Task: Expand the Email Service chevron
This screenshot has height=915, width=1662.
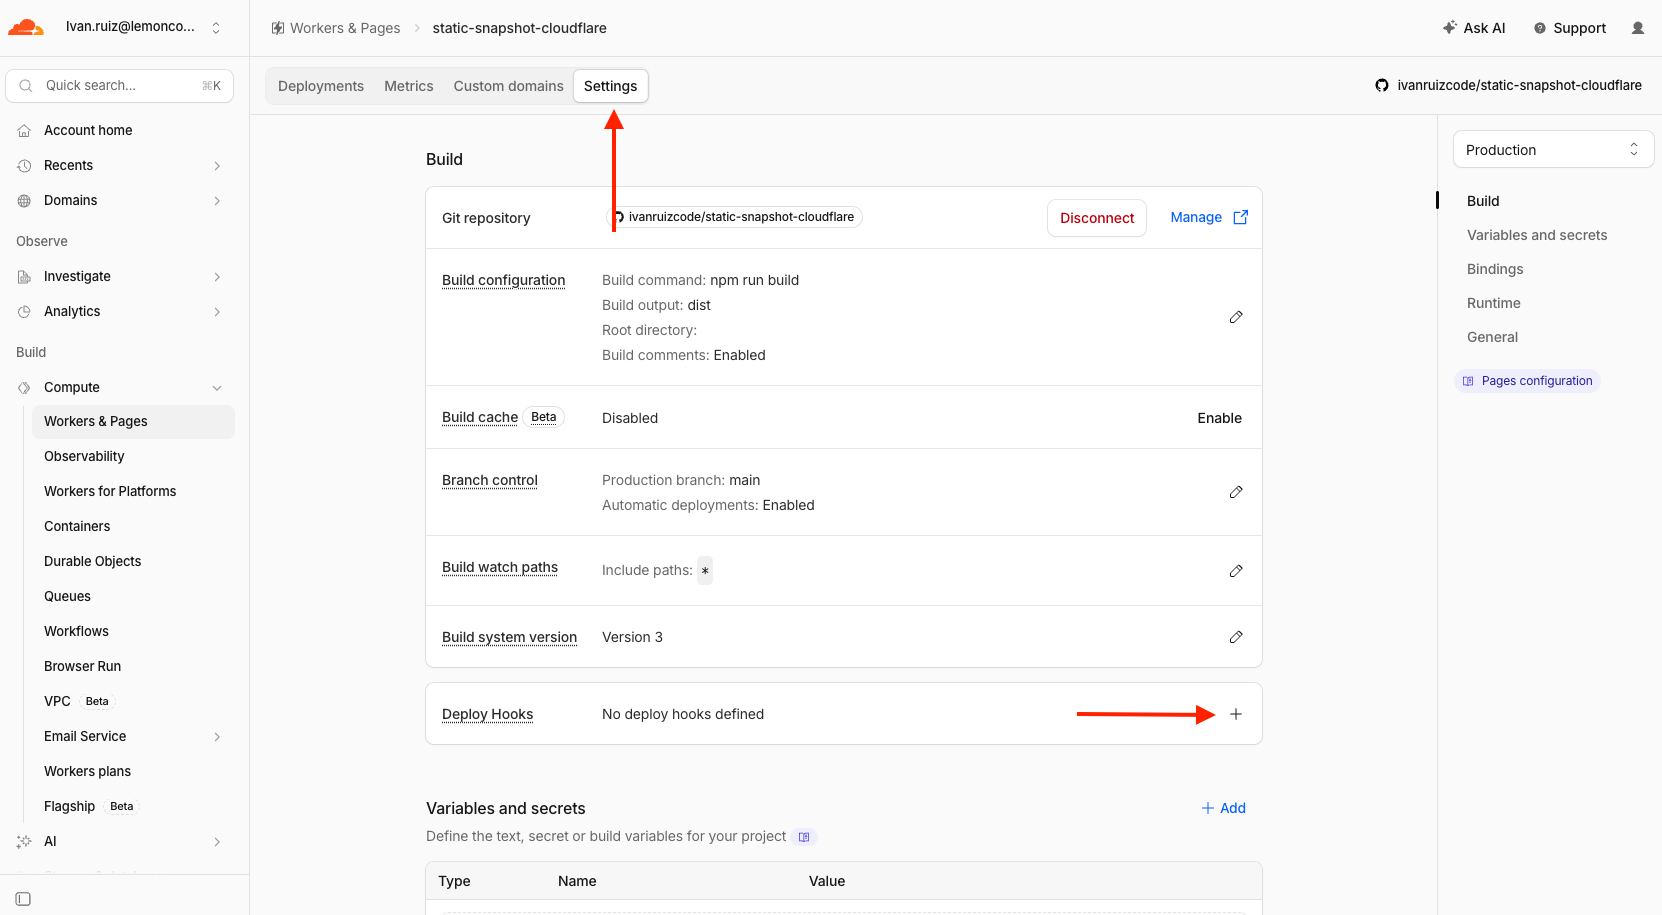Action: [x=217, y=737]
